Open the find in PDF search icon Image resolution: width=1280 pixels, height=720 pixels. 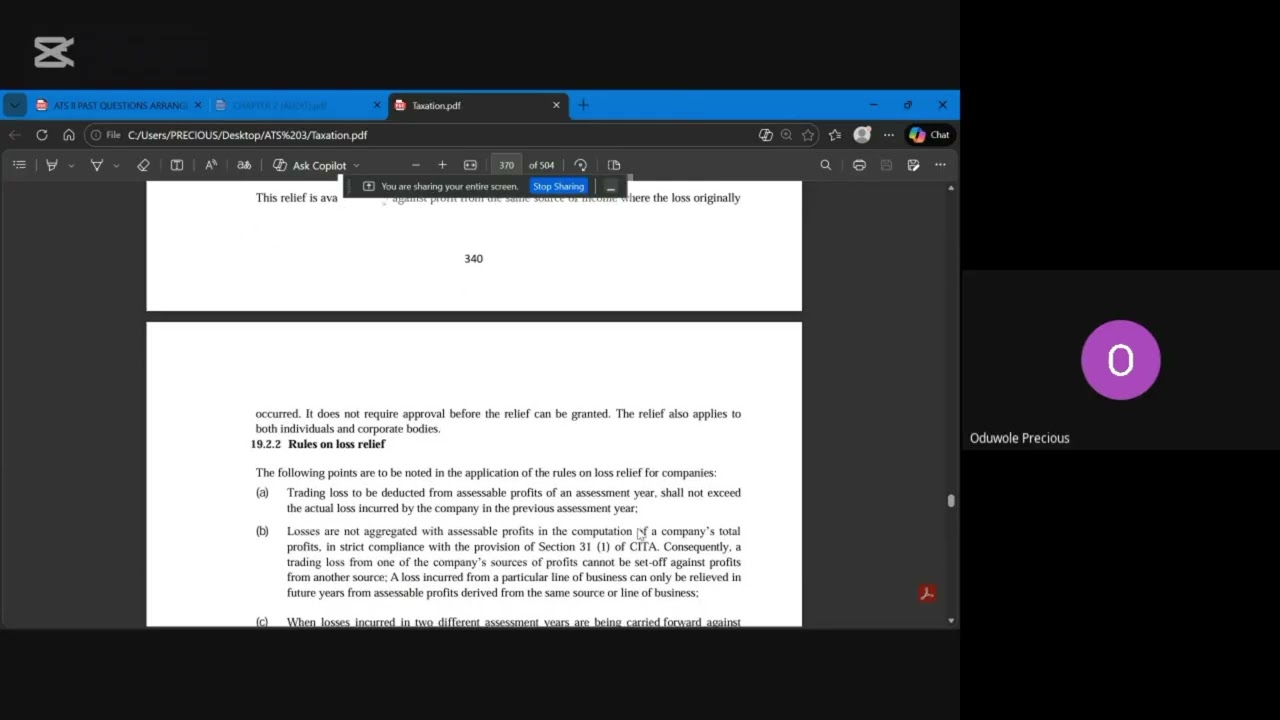825,165
